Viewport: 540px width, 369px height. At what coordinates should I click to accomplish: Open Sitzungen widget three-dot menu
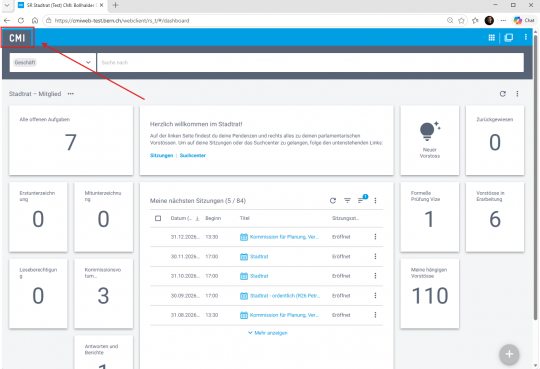tap(375, 201)
